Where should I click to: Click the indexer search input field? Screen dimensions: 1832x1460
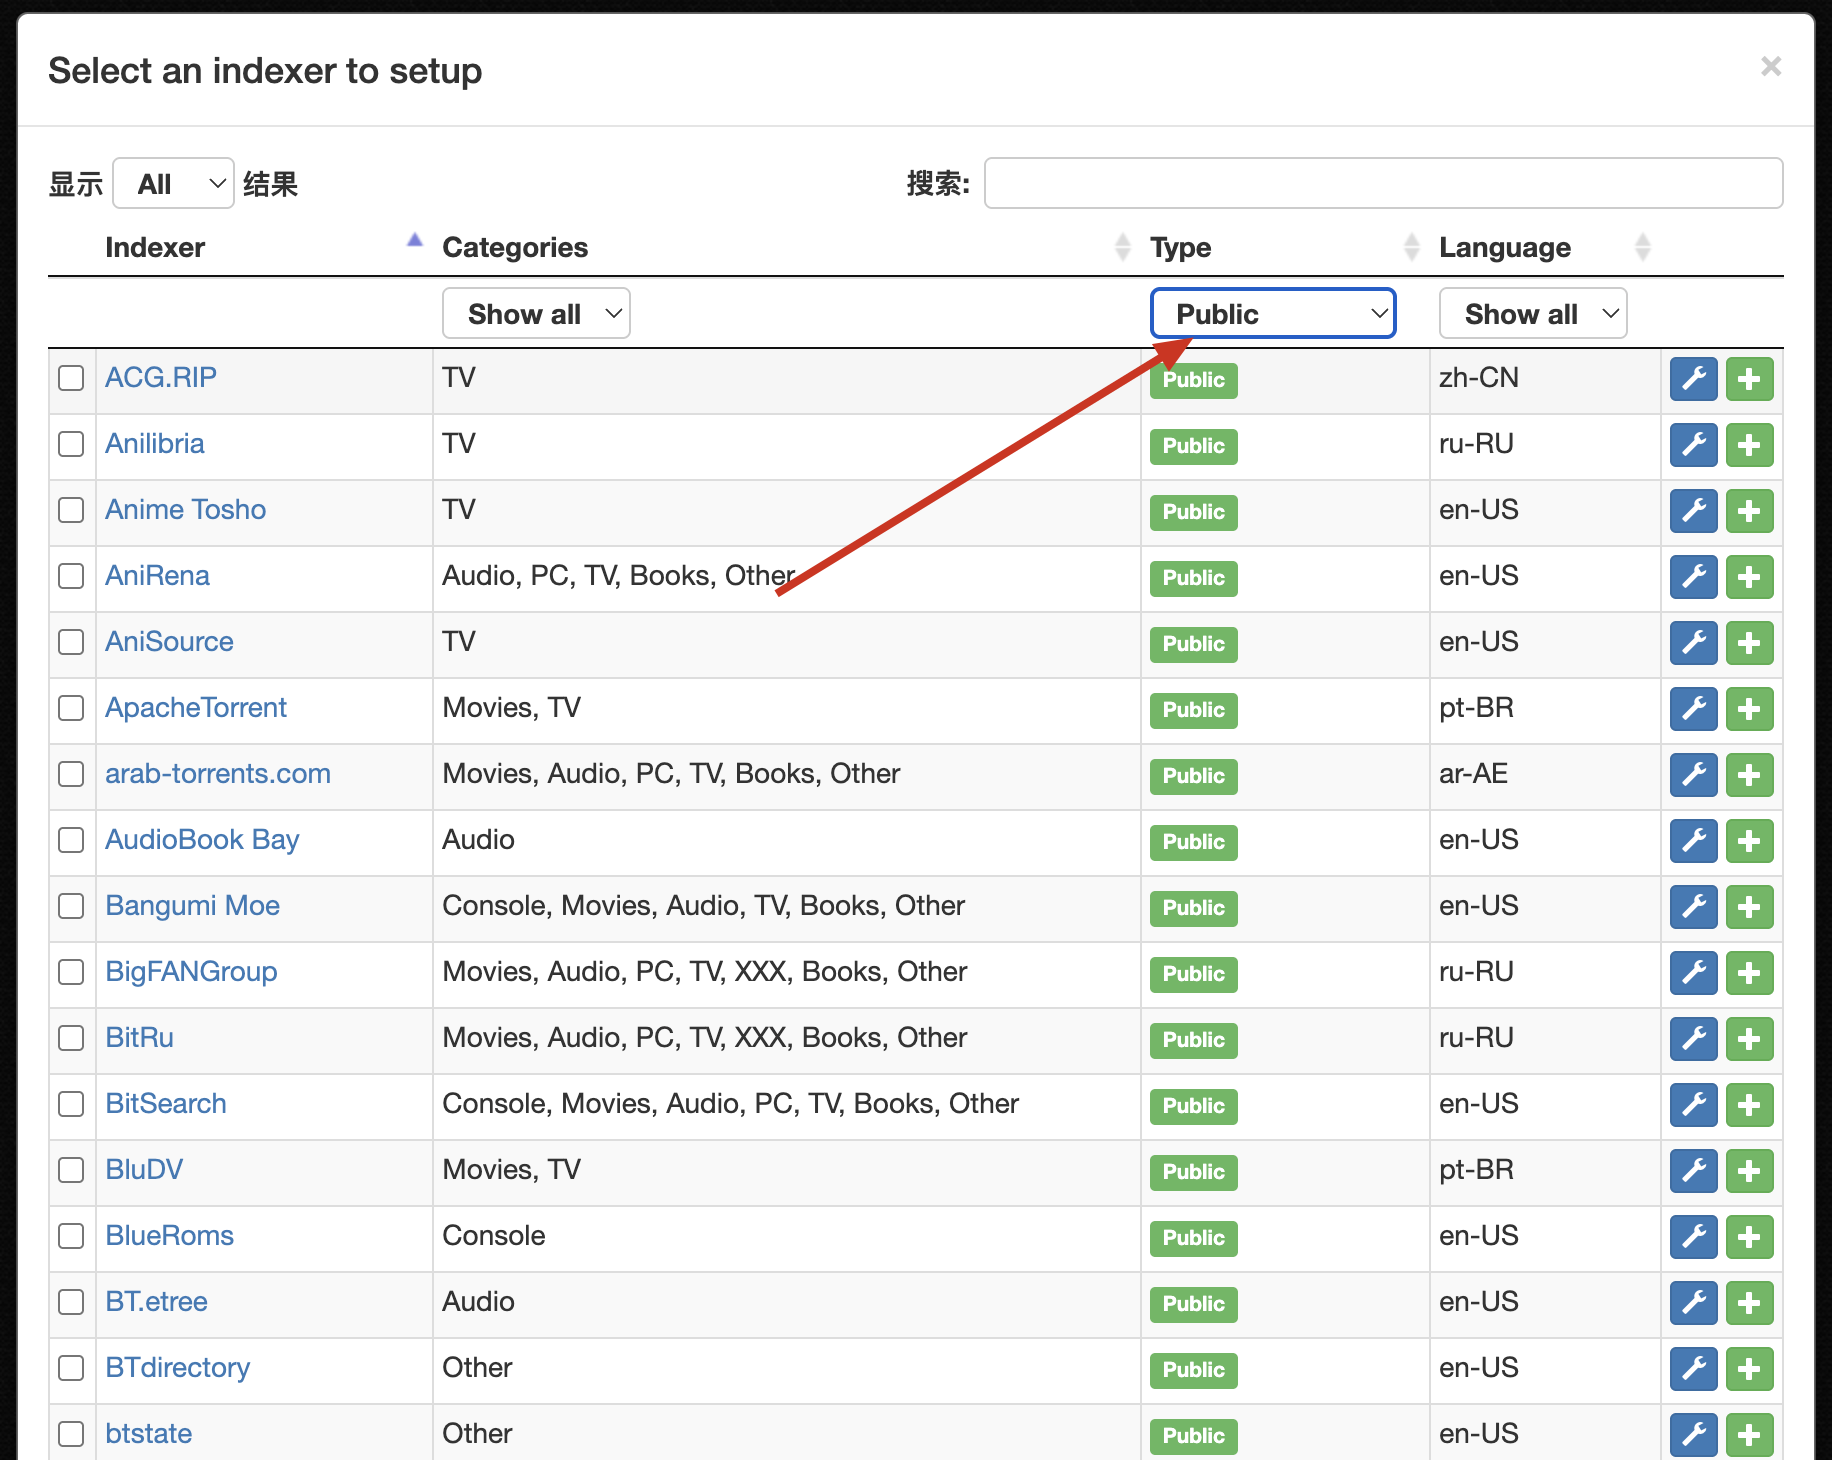1383,183
